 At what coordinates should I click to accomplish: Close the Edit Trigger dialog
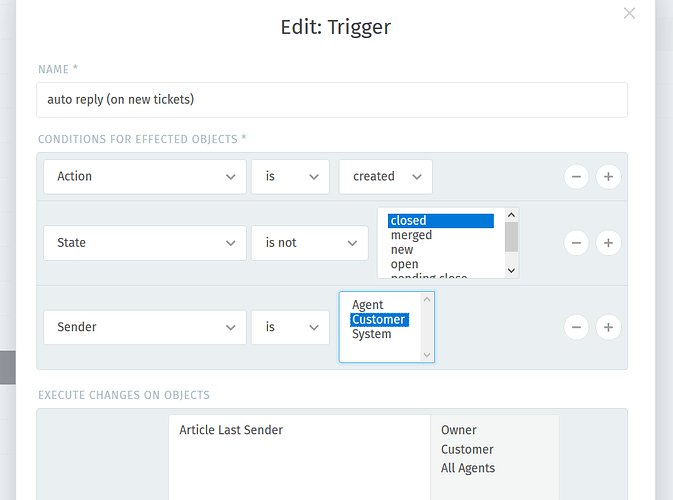point(629,13)
